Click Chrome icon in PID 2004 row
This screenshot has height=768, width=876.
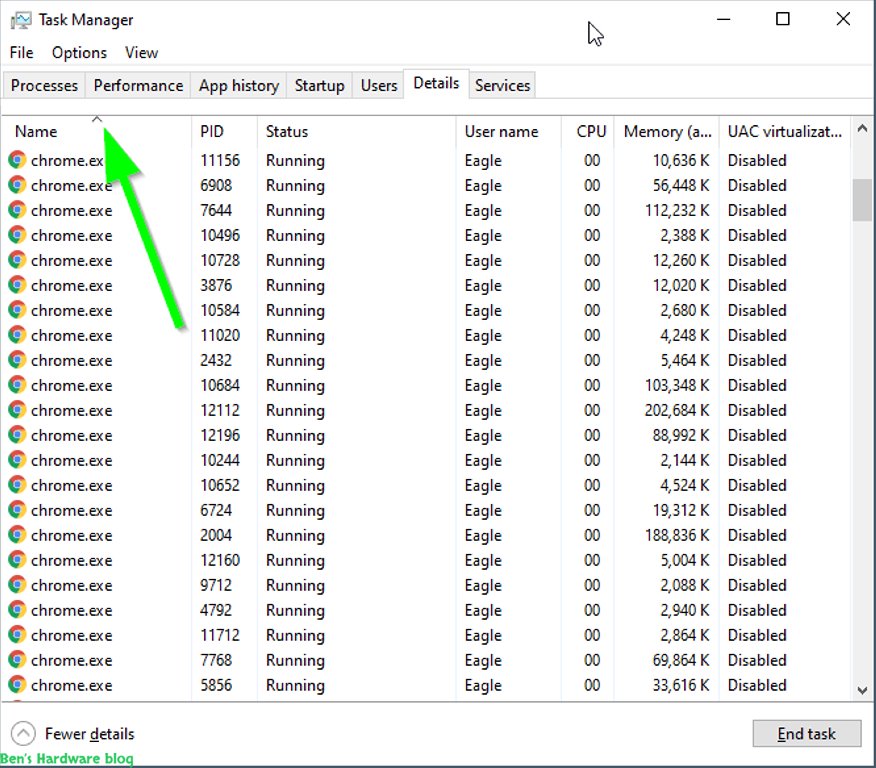17,535
